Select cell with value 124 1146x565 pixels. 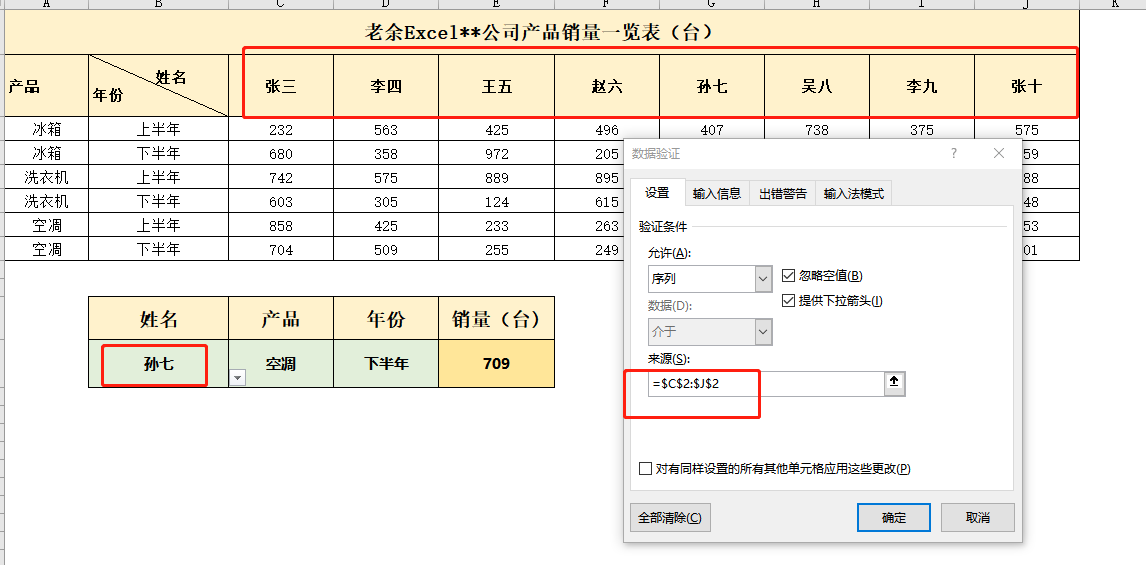tap(496, 201)
